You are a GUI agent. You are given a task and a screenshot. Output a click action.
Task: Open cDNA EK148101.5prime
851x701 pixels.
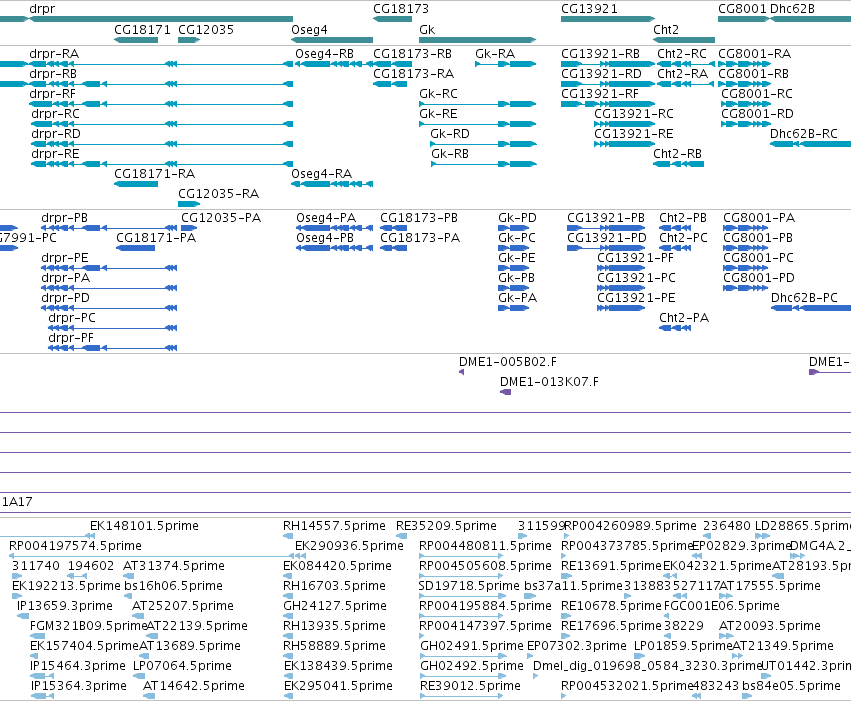coord(47,536)
